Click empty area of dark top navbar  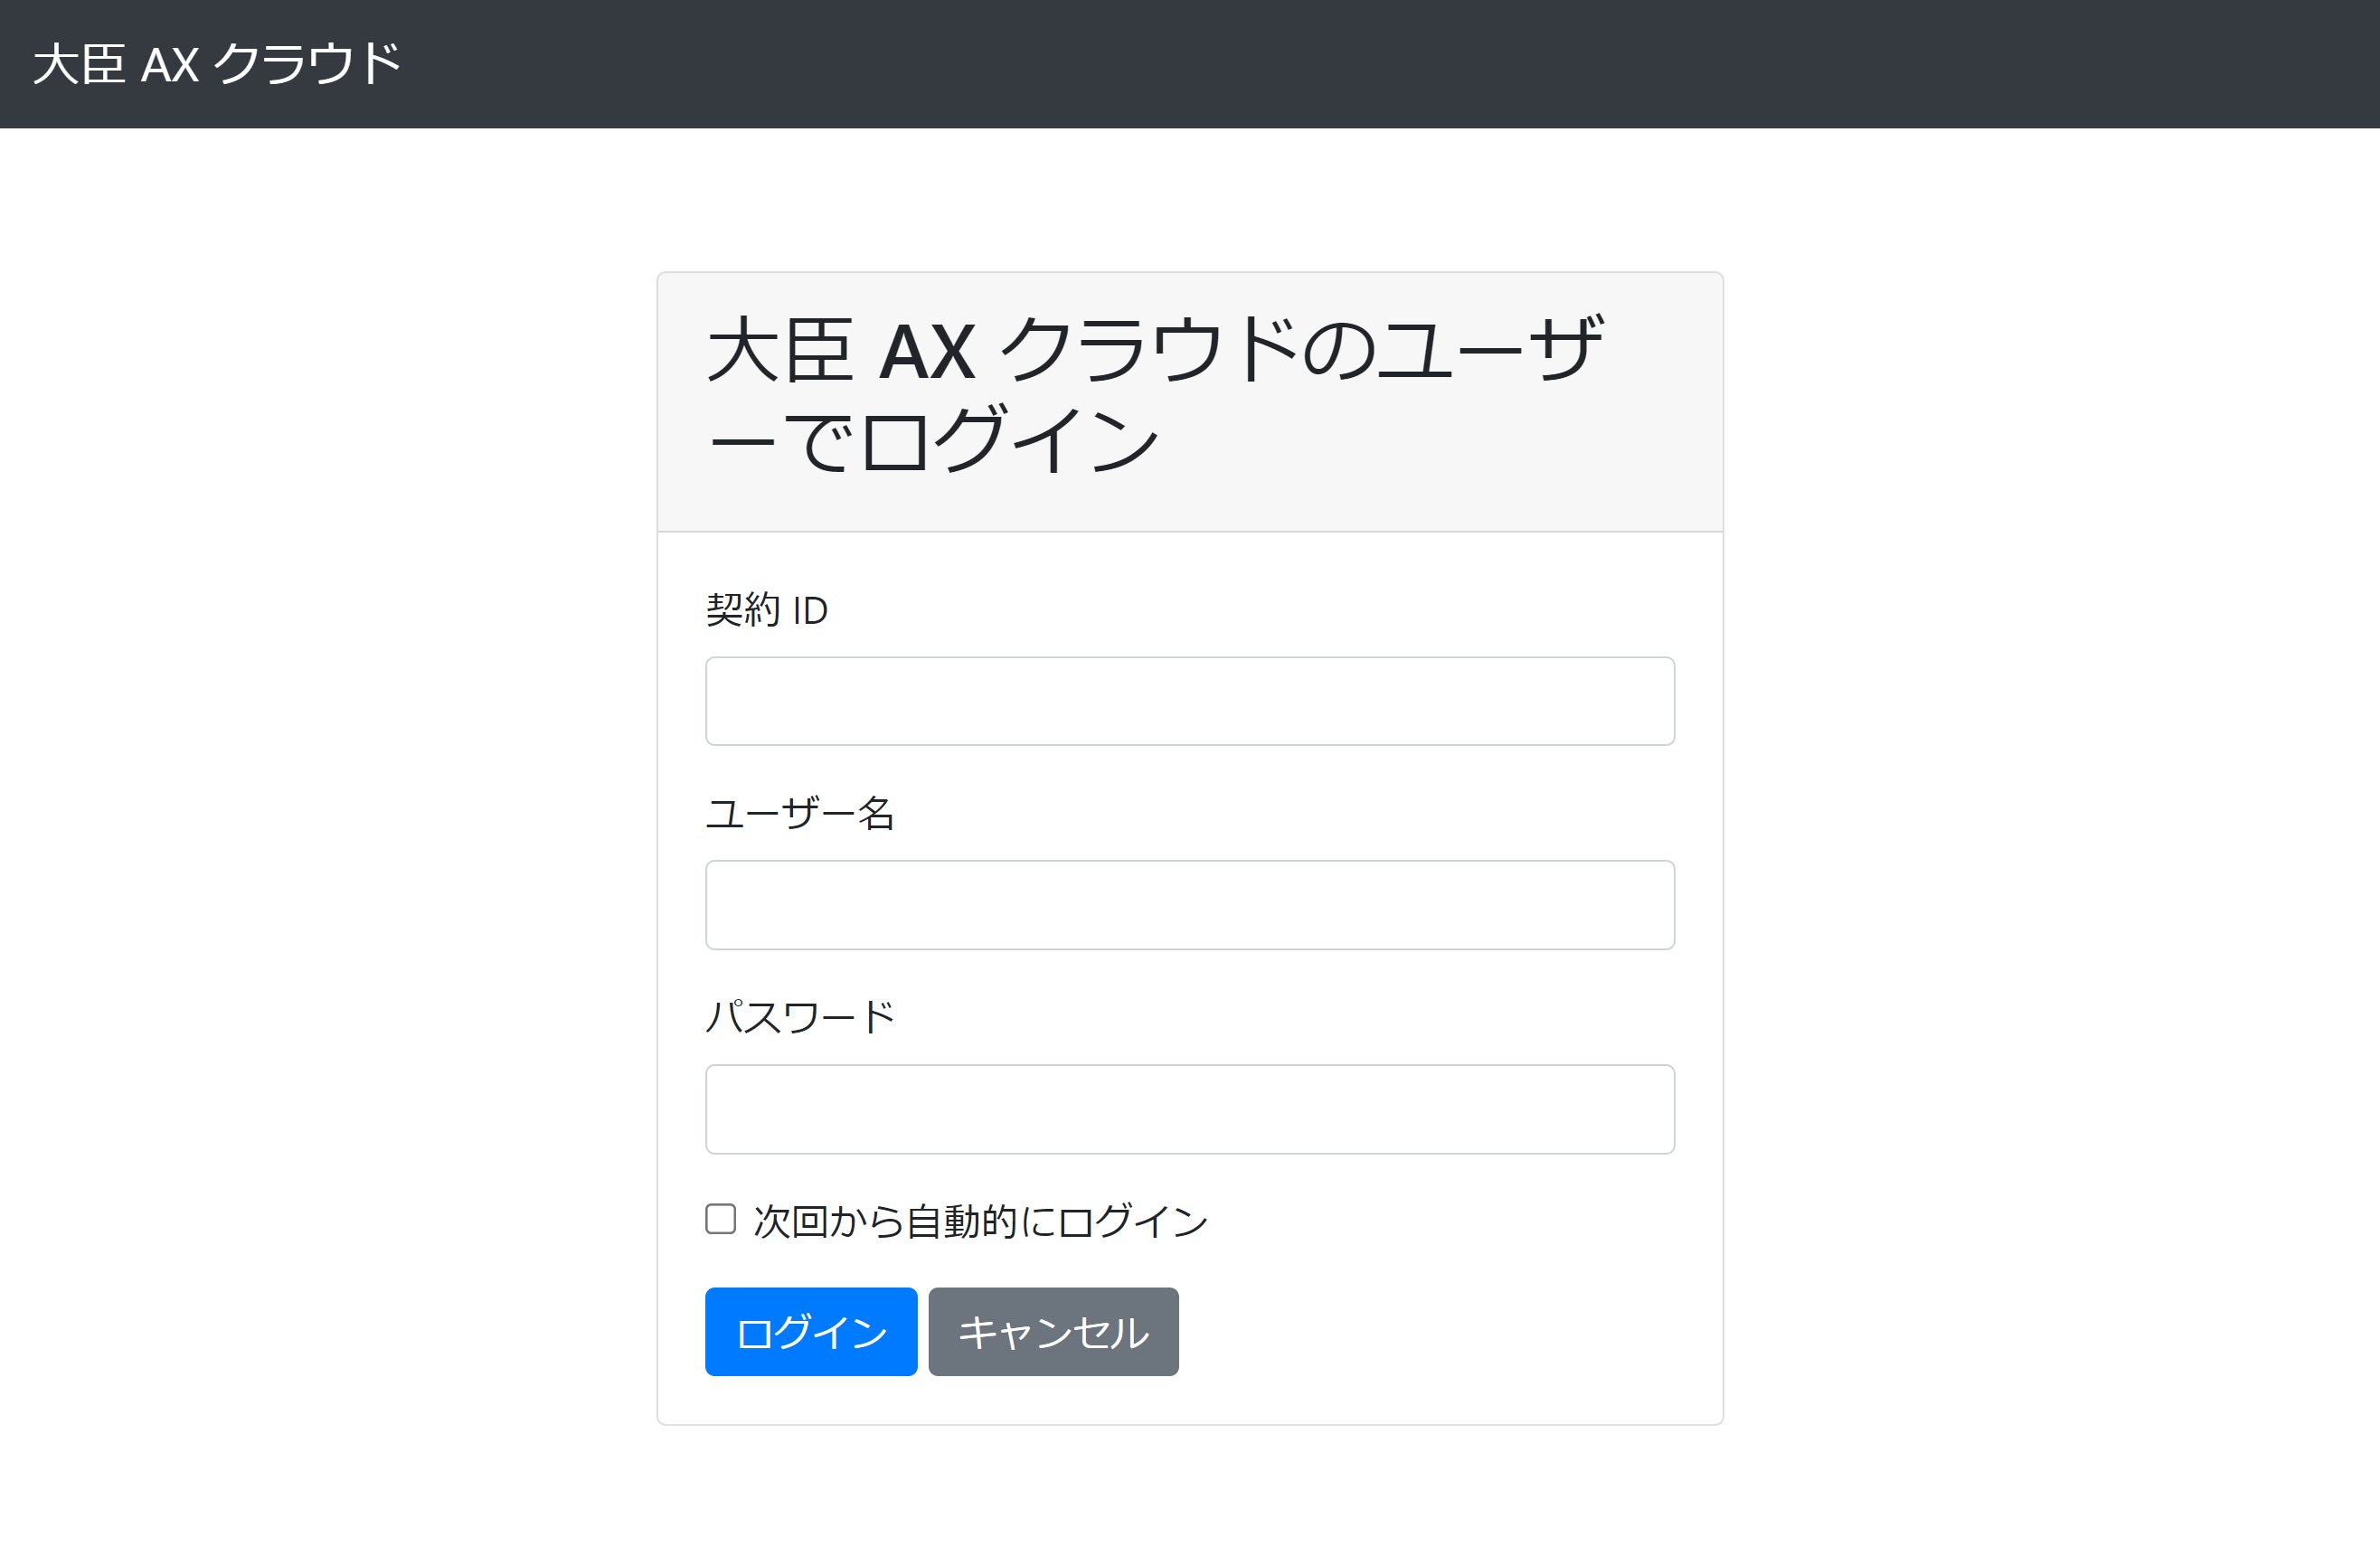tap(1400, 64)
